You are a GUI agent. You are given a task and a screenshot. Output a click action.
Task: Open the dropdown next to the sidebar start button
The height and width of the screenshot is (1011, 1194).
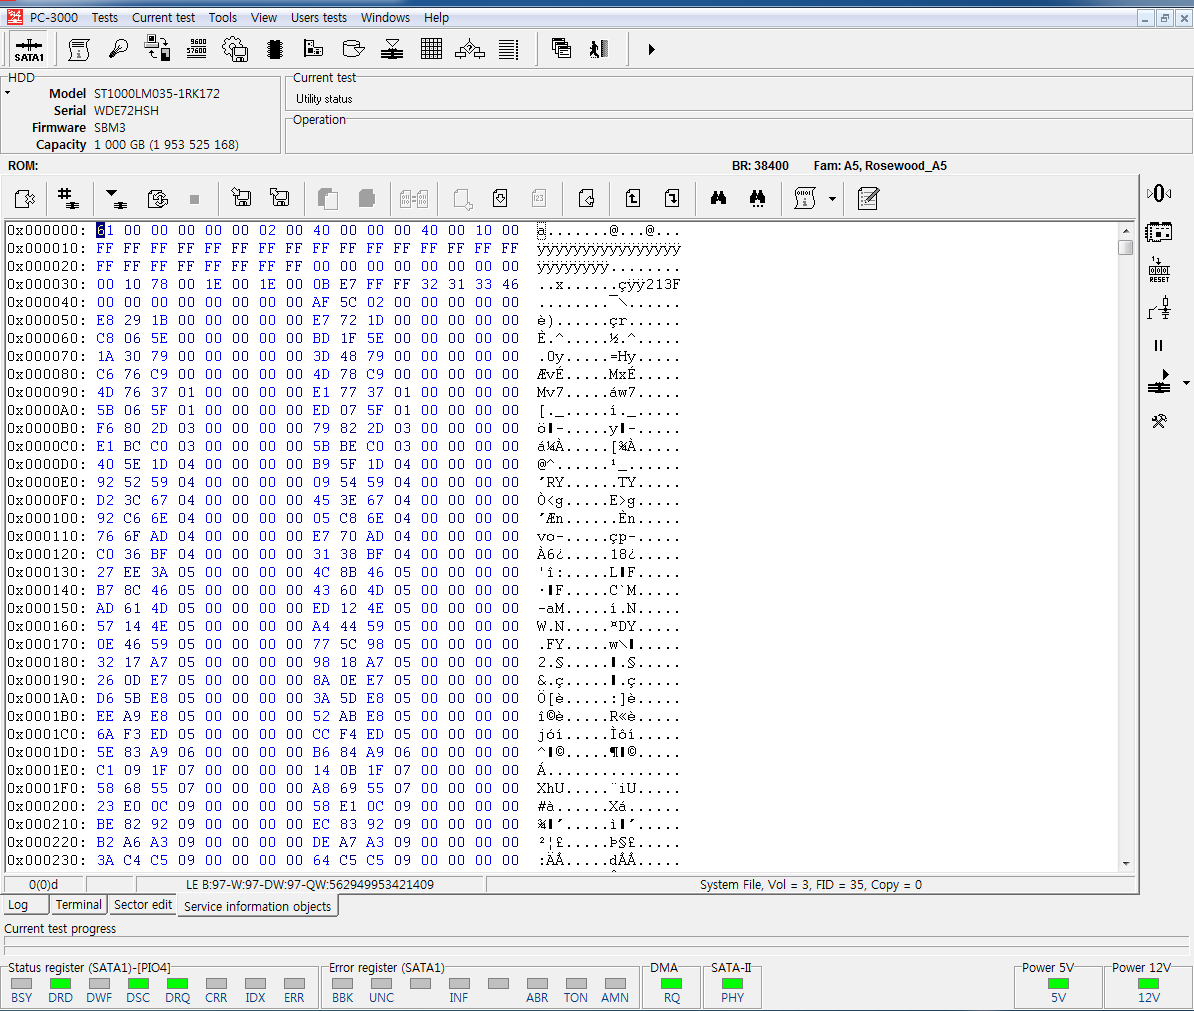(x=1185, y=382)
